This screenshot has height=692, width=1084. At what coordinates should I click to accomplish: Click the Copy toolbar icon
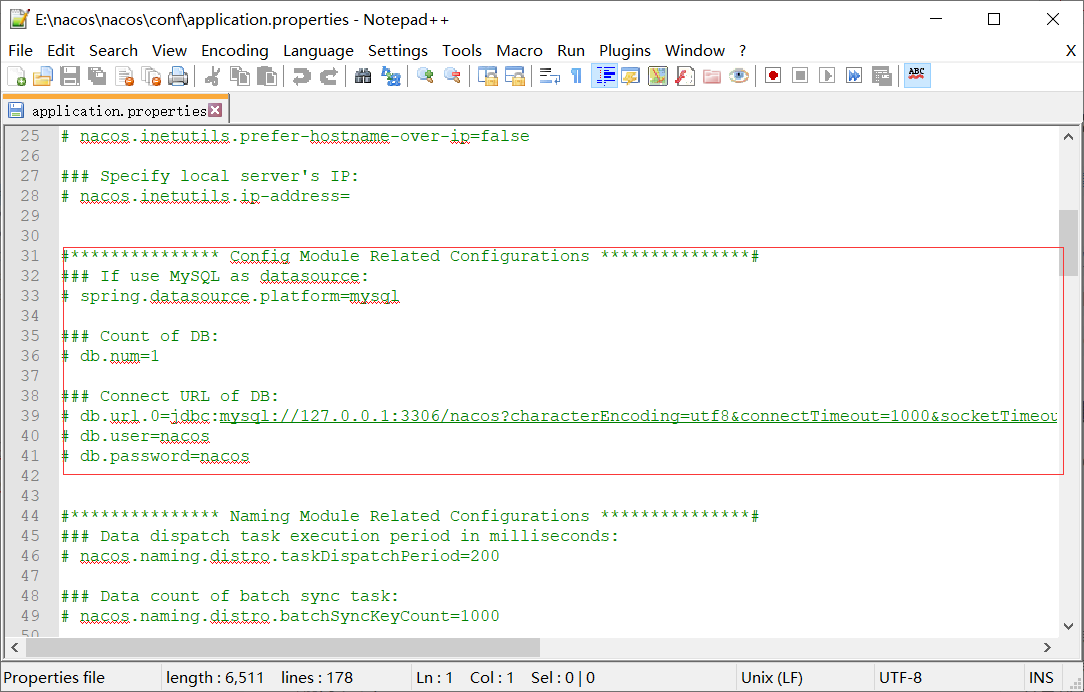(x=240, y=76)
